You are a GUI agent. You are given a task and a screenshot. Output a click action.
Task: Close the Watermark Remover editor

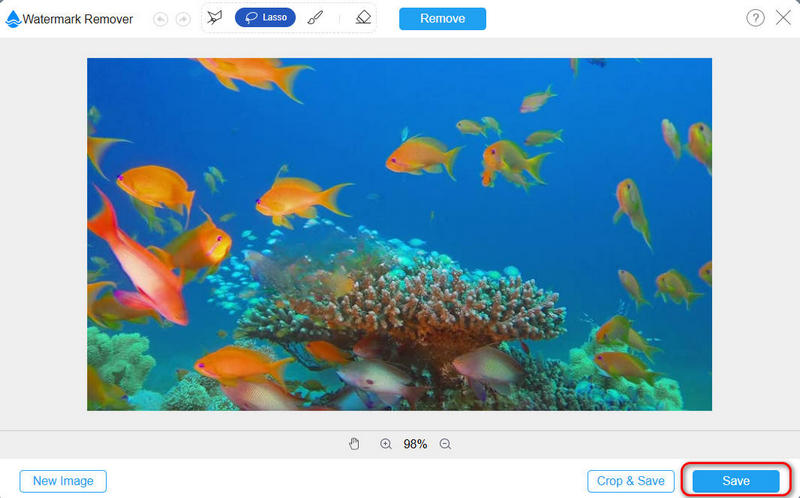coord(783,18)
